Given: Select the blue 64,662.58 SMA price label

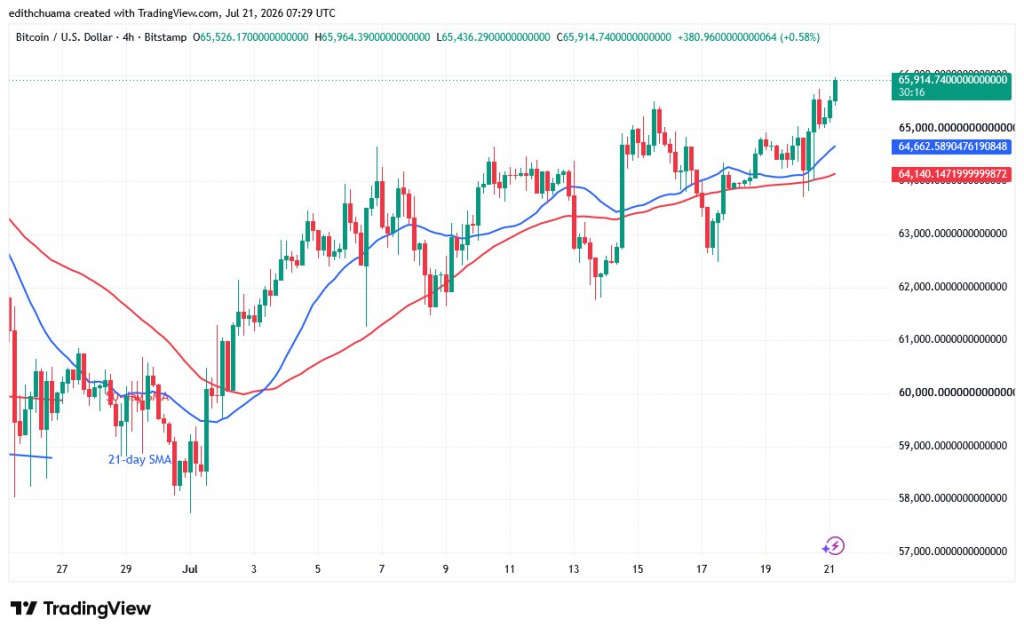Looking at the screenshot, I should click(951, 146).
